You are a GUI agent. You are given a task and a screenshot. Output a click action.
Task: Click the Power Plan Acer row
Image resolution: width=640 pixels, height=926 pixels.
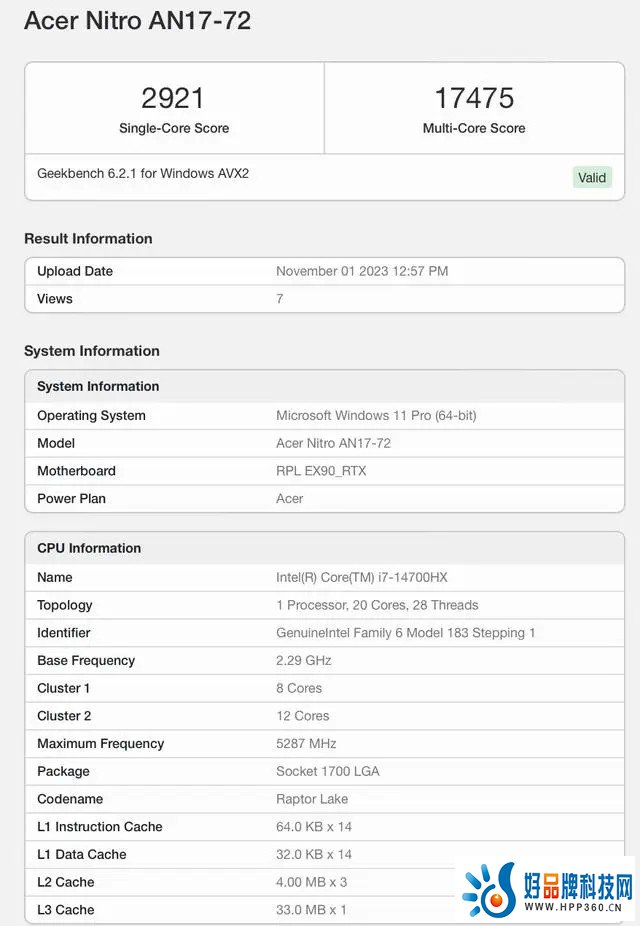(324, 499)
